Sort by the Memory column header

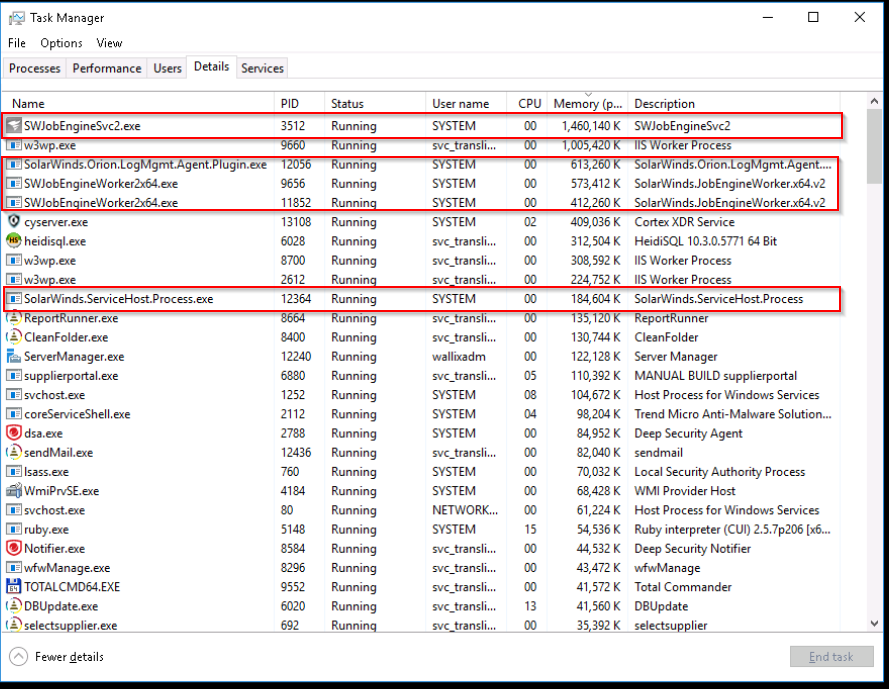[587, 104]
